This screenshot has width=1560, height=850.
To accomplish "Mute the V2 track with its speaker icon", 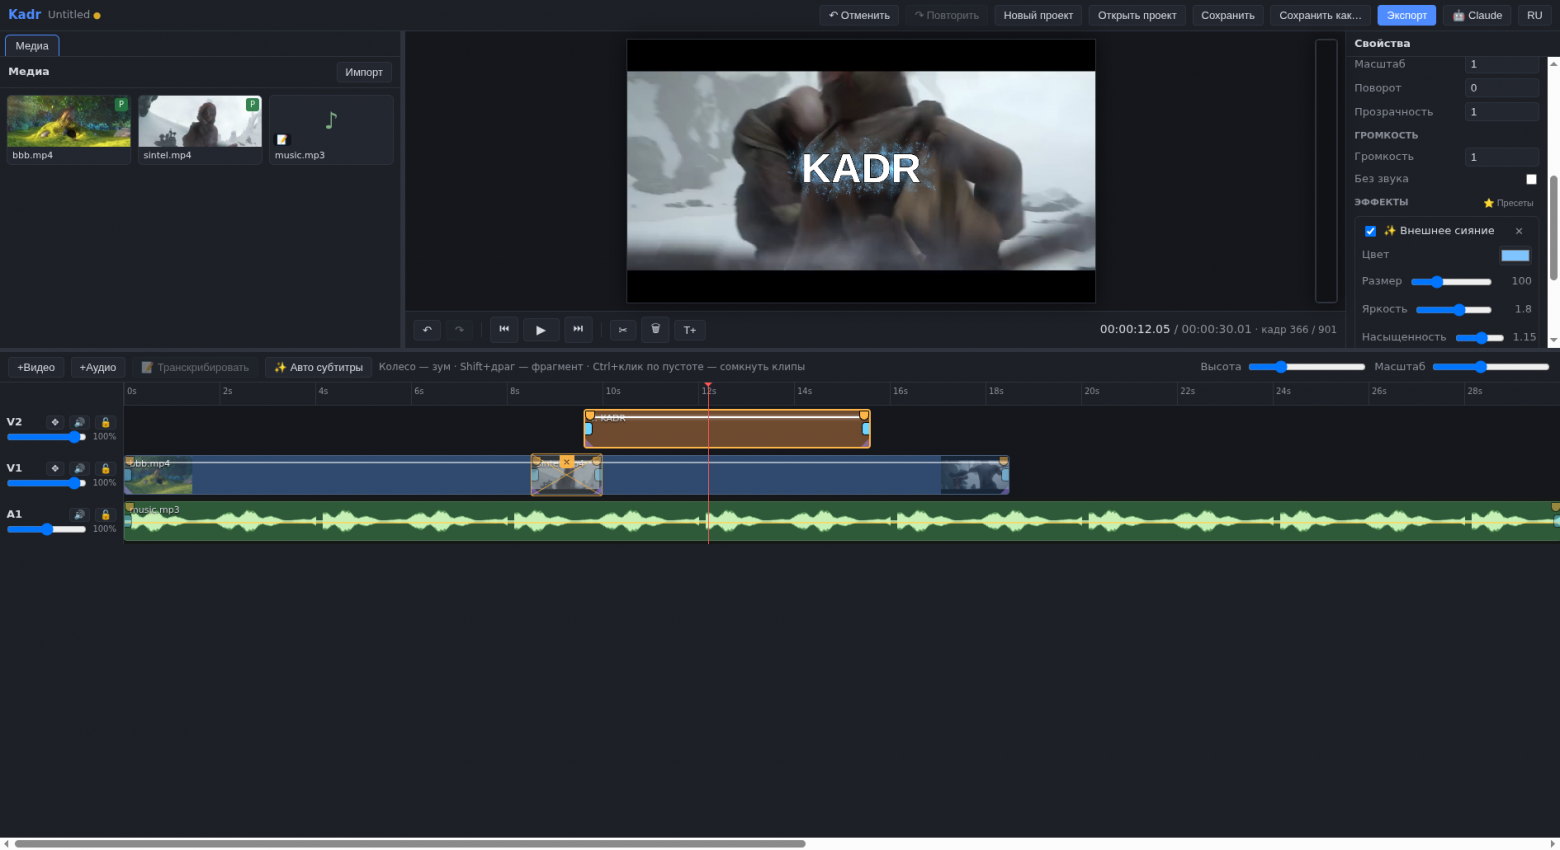I will click(80, 422).
